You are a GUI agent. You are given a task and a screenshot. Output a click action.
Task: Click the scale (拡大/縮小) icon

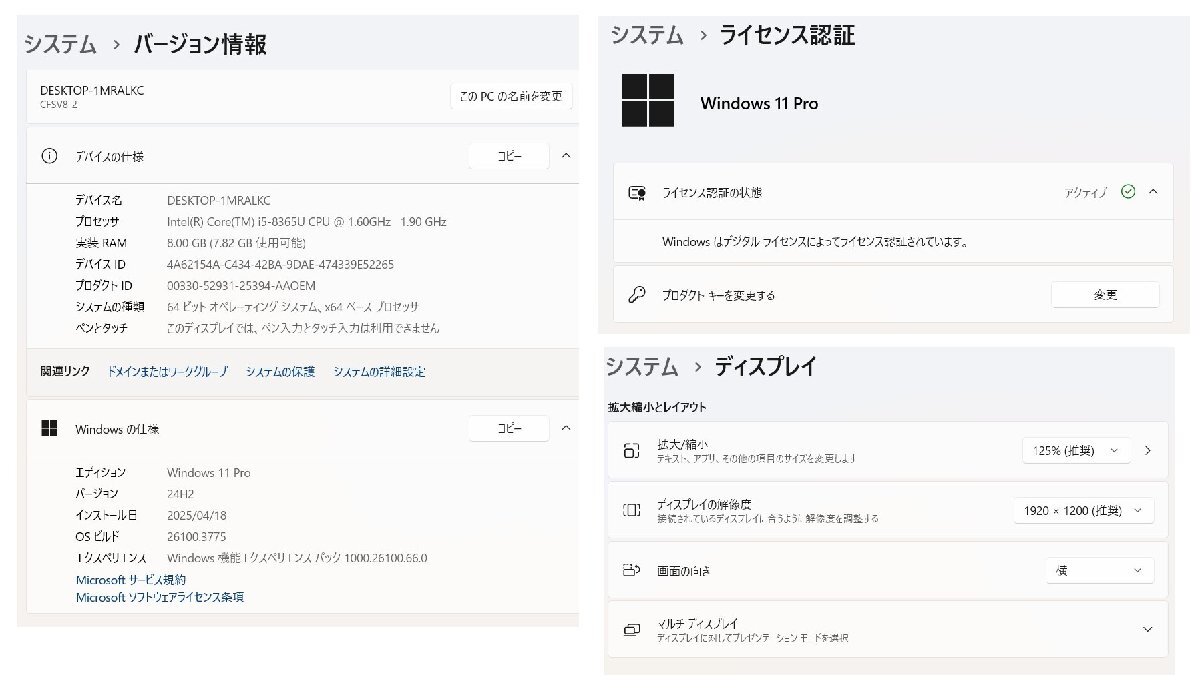point(631,451)
